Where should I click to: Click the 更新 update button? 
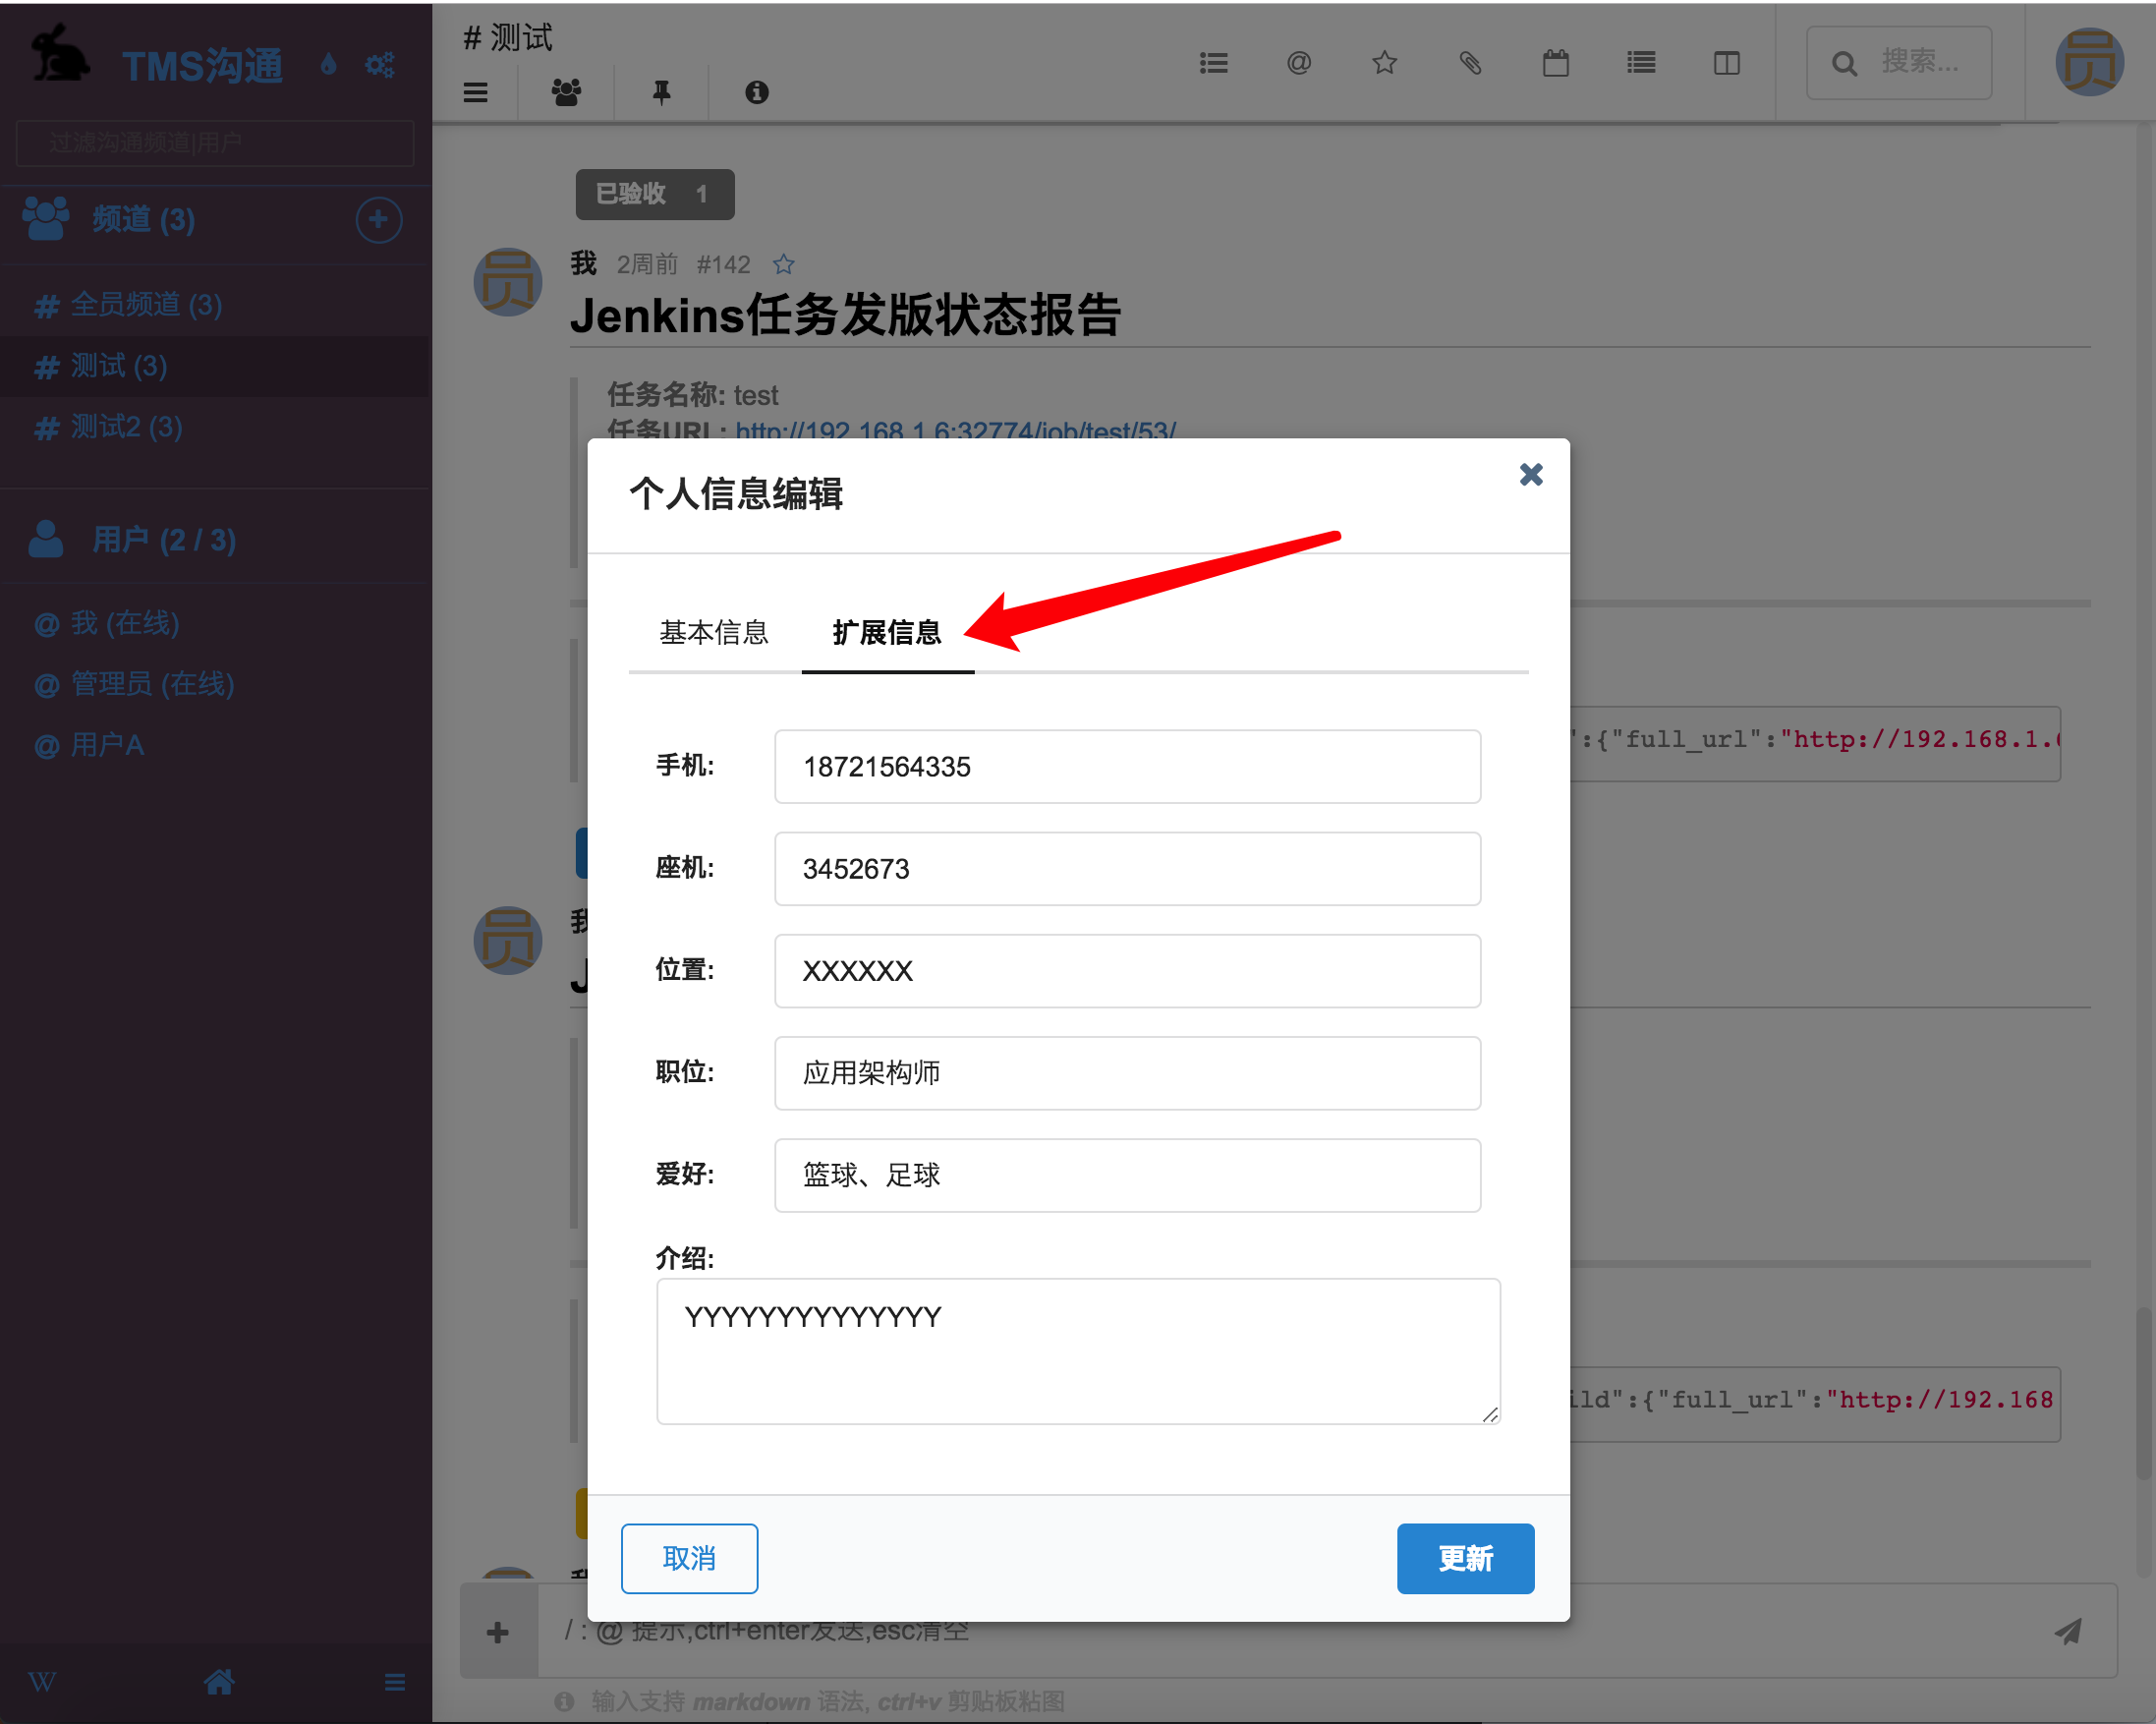click(1465, 1558)
